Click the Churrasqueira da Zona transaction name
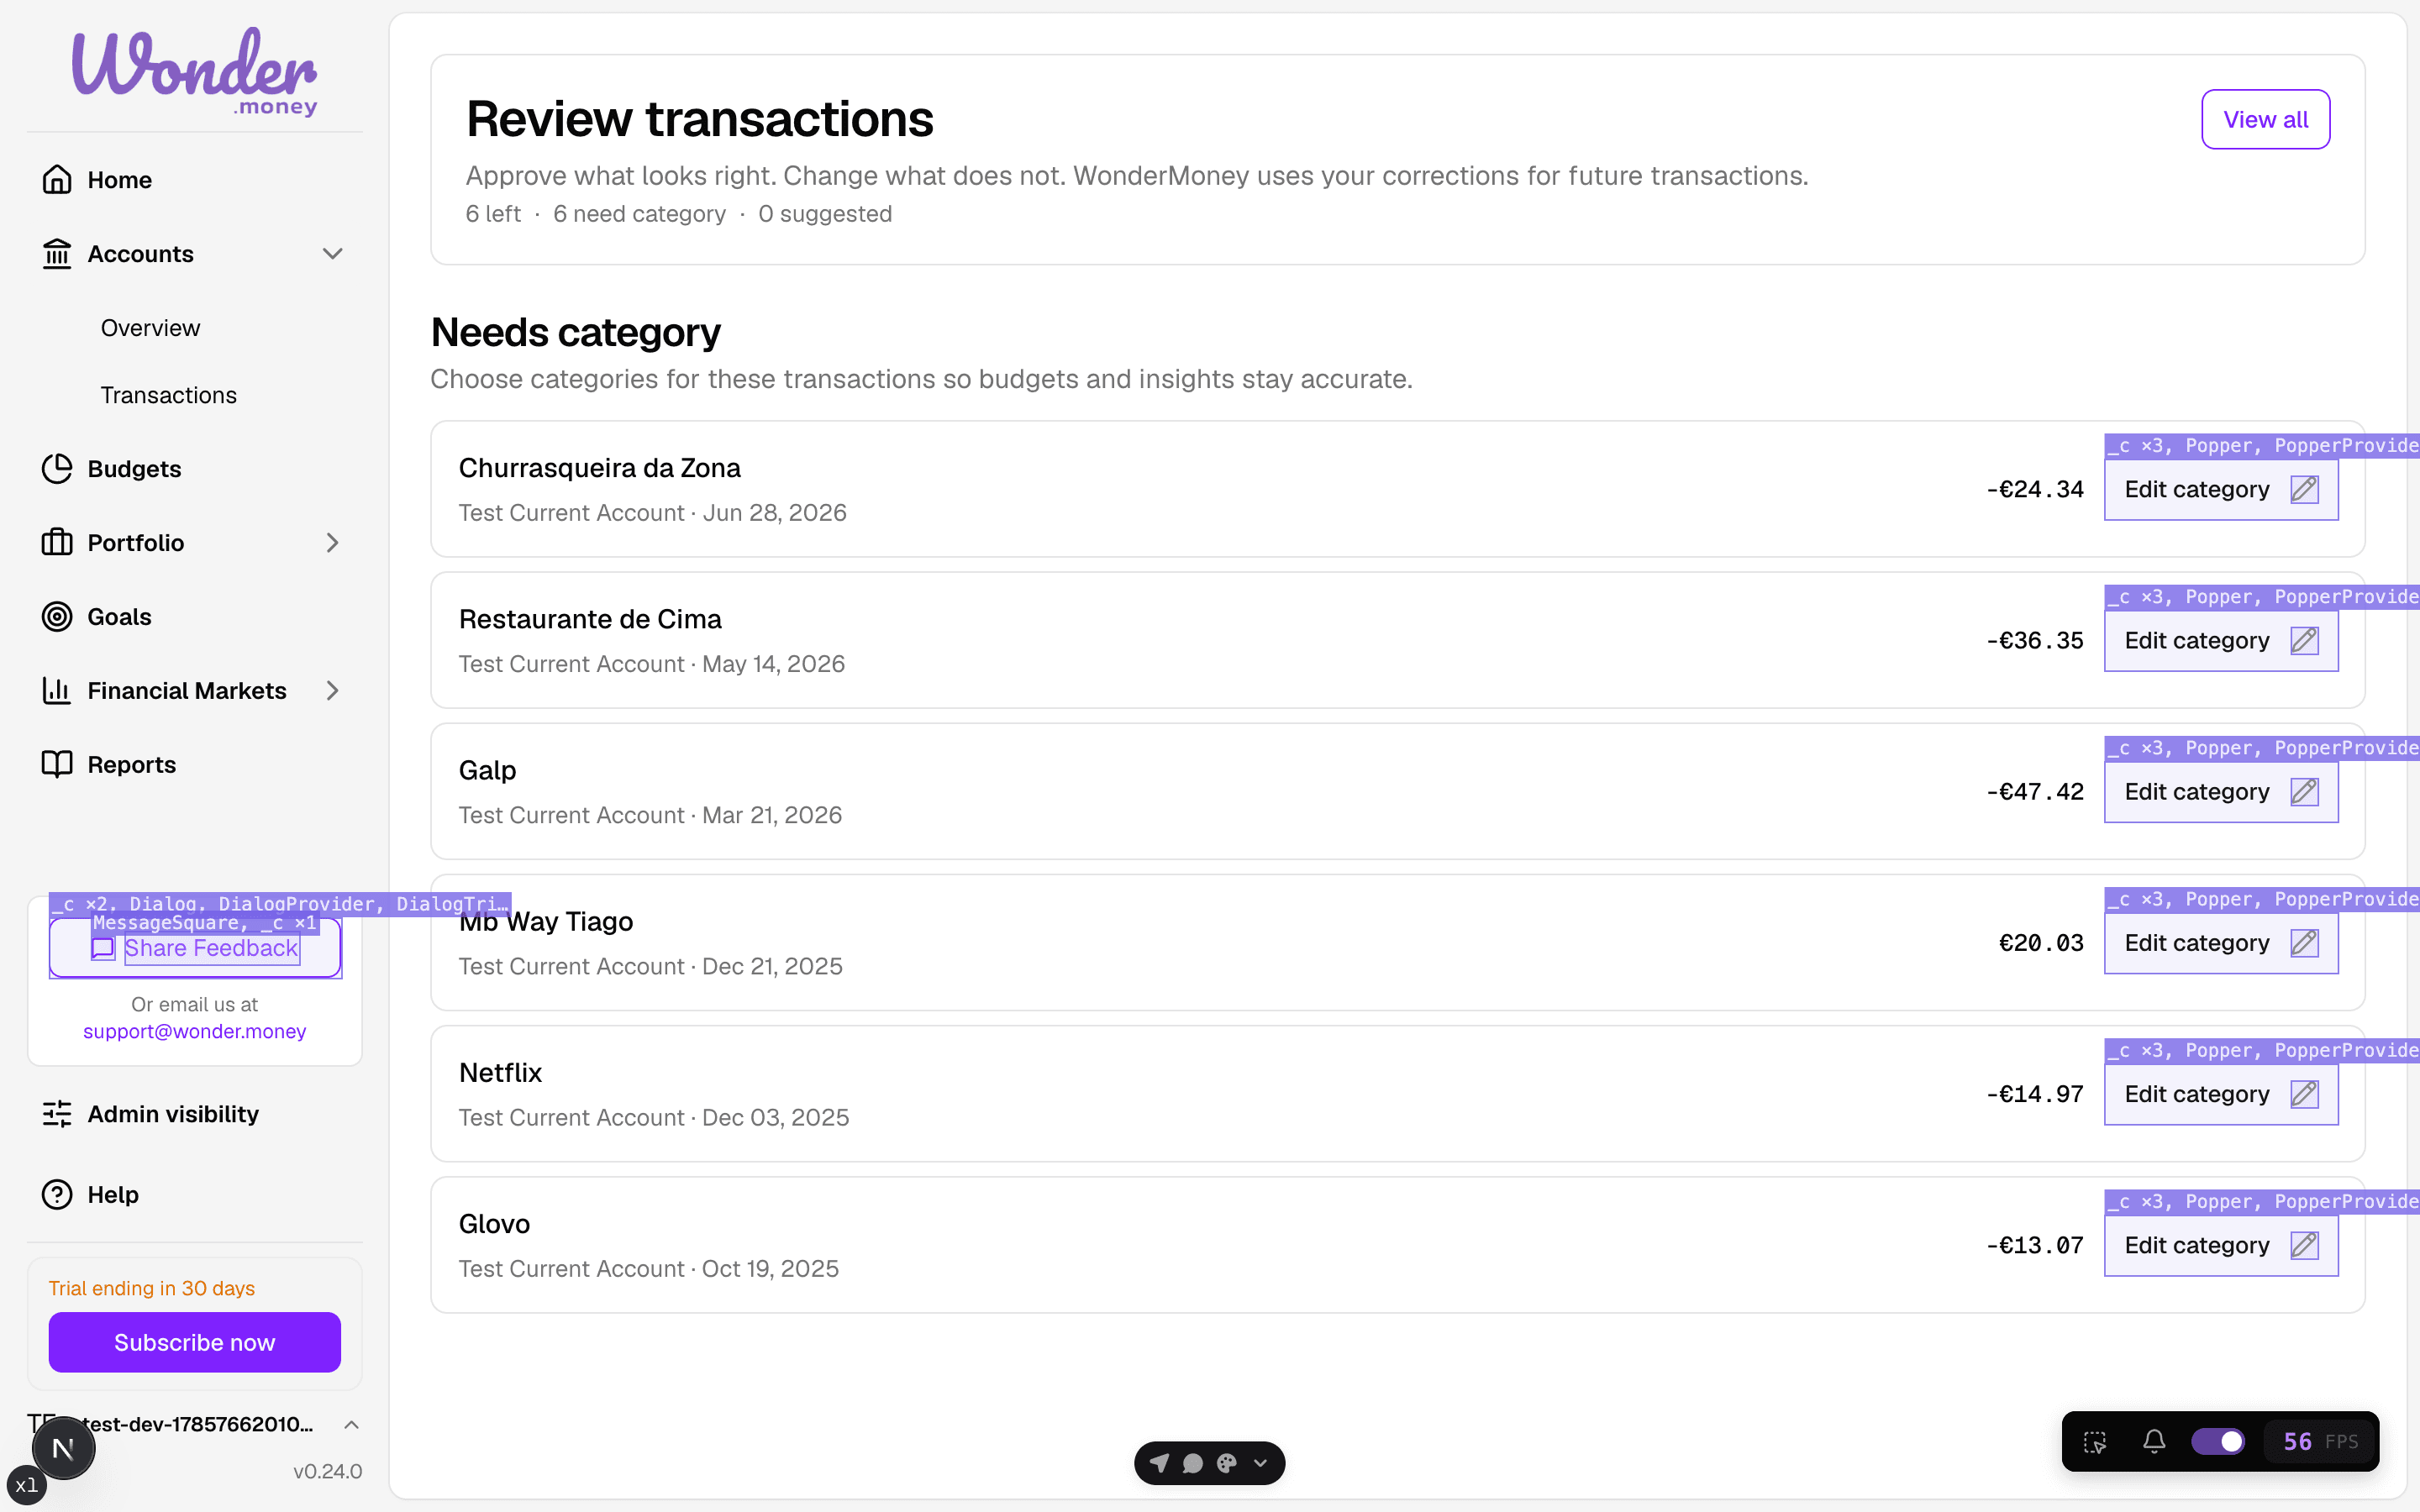This screenshot has height=1512, width=2420. coord(599,468)
